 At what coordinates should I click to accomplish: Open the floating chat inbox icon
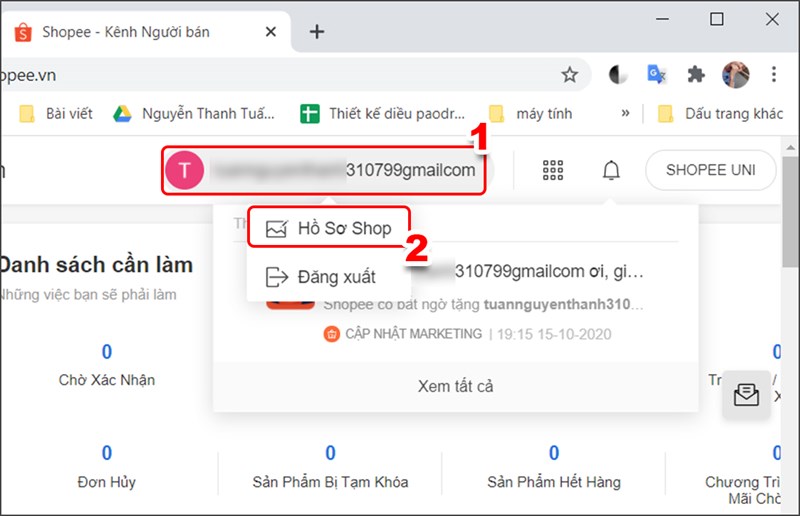pos(746,395)
